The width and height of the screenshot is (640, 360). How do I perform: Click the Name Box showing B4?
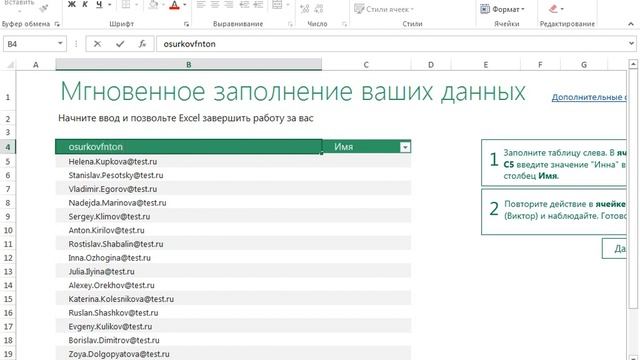(x=29, y=44)
